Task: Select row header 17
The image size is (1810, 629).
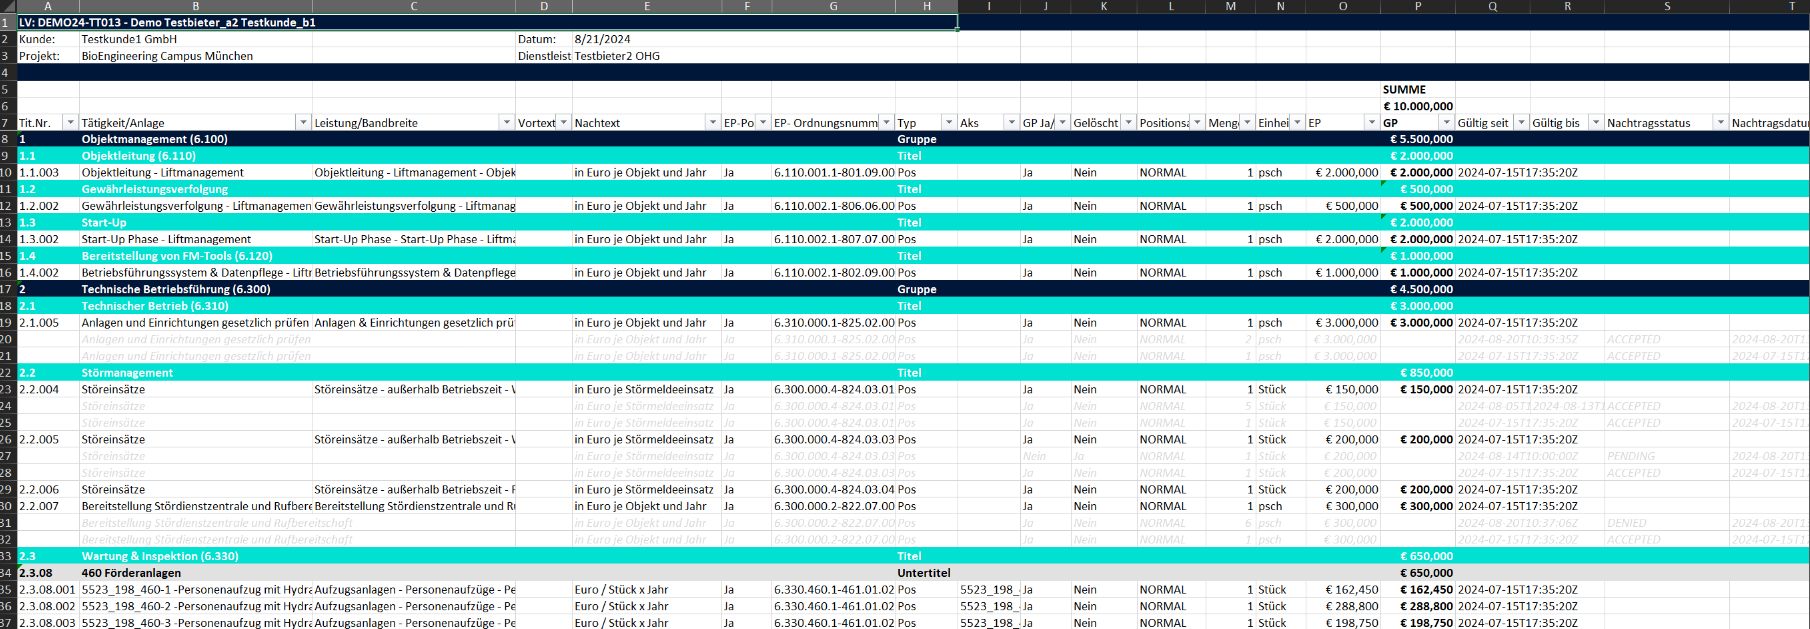Action: click(x=7, y=289)
